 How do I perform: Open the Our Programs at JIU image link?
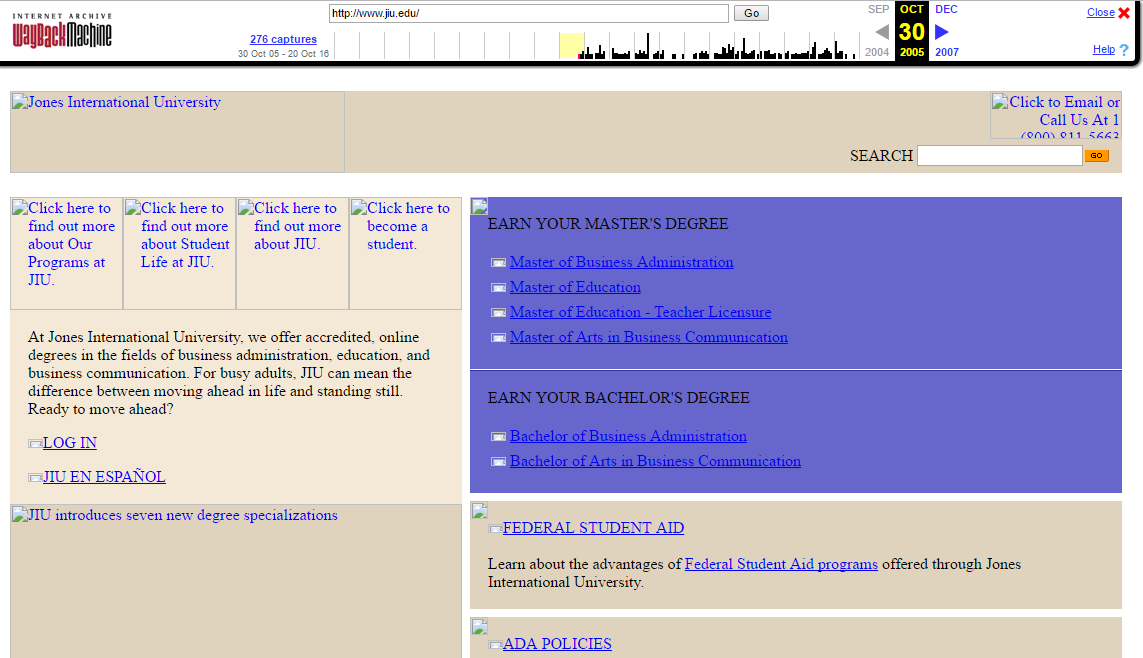coord(66,253)
